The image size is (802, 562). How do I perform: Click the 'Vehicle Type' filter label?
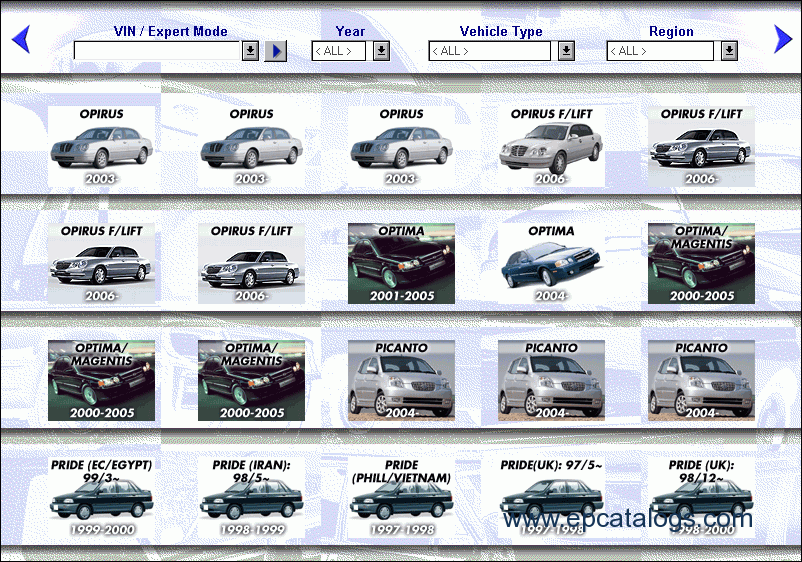pyautogui.click(x=501, y=31)
